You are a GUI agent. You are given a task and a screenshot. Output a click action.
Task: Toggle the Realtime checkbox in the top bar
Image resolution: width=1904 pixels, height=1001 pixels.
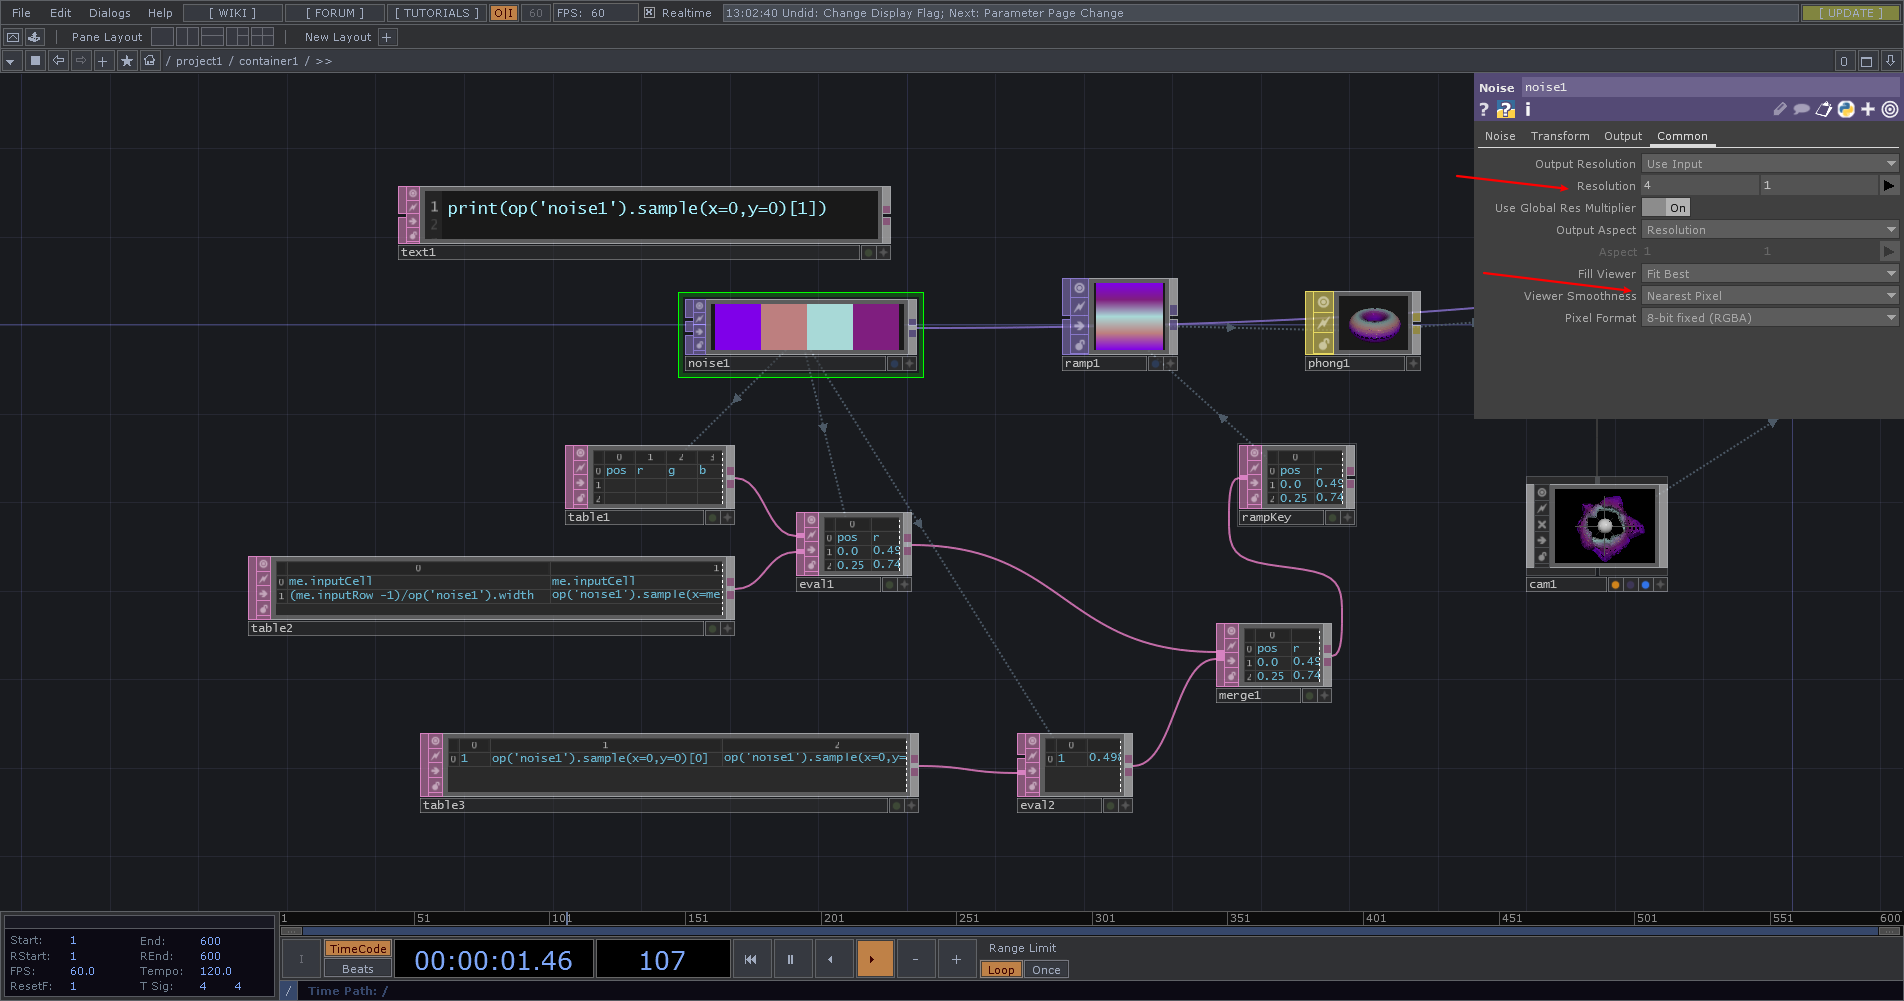point(649,13)
